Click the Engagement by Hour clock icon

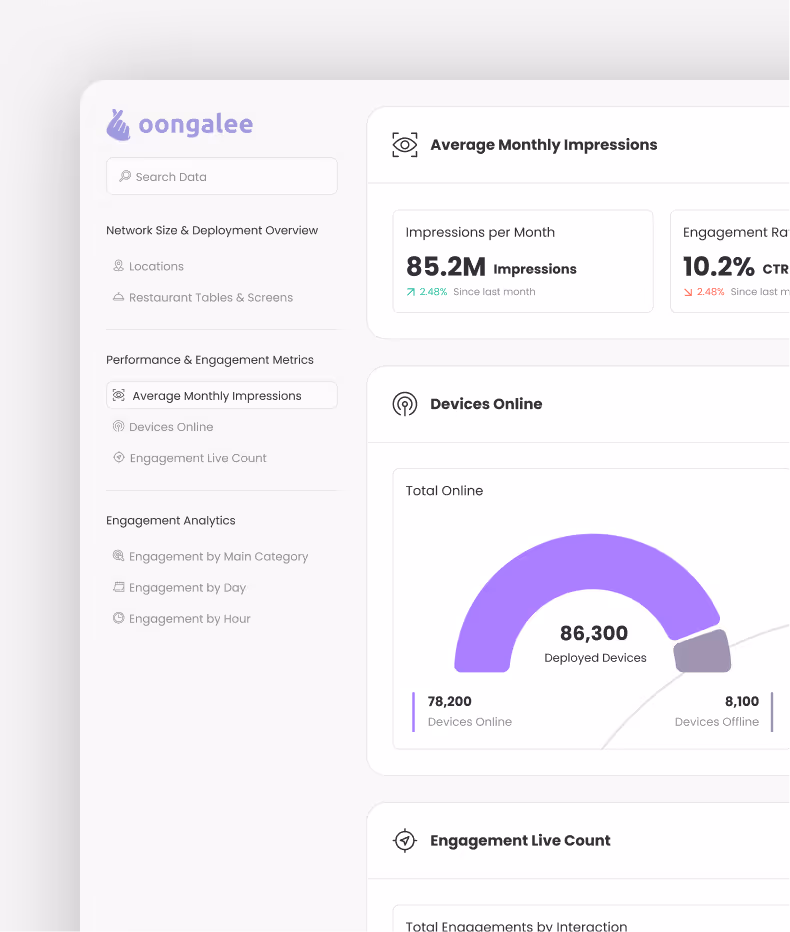[x=118, y=618]
